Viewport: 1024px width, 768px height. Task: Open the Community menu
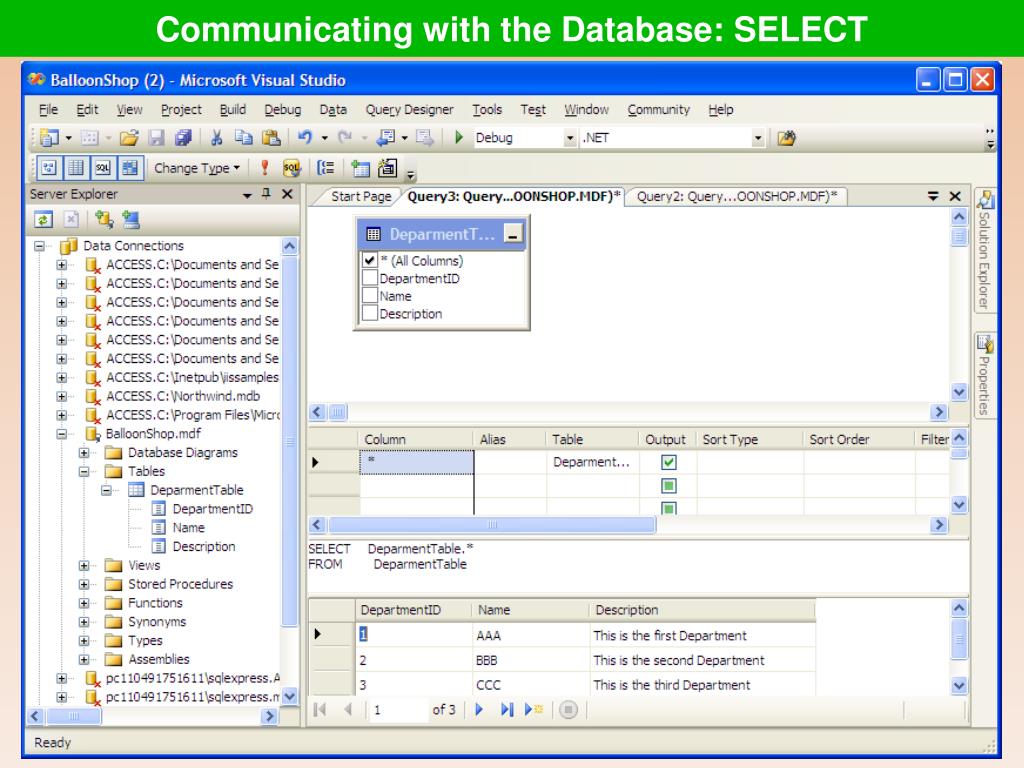[x=658, y=110]
